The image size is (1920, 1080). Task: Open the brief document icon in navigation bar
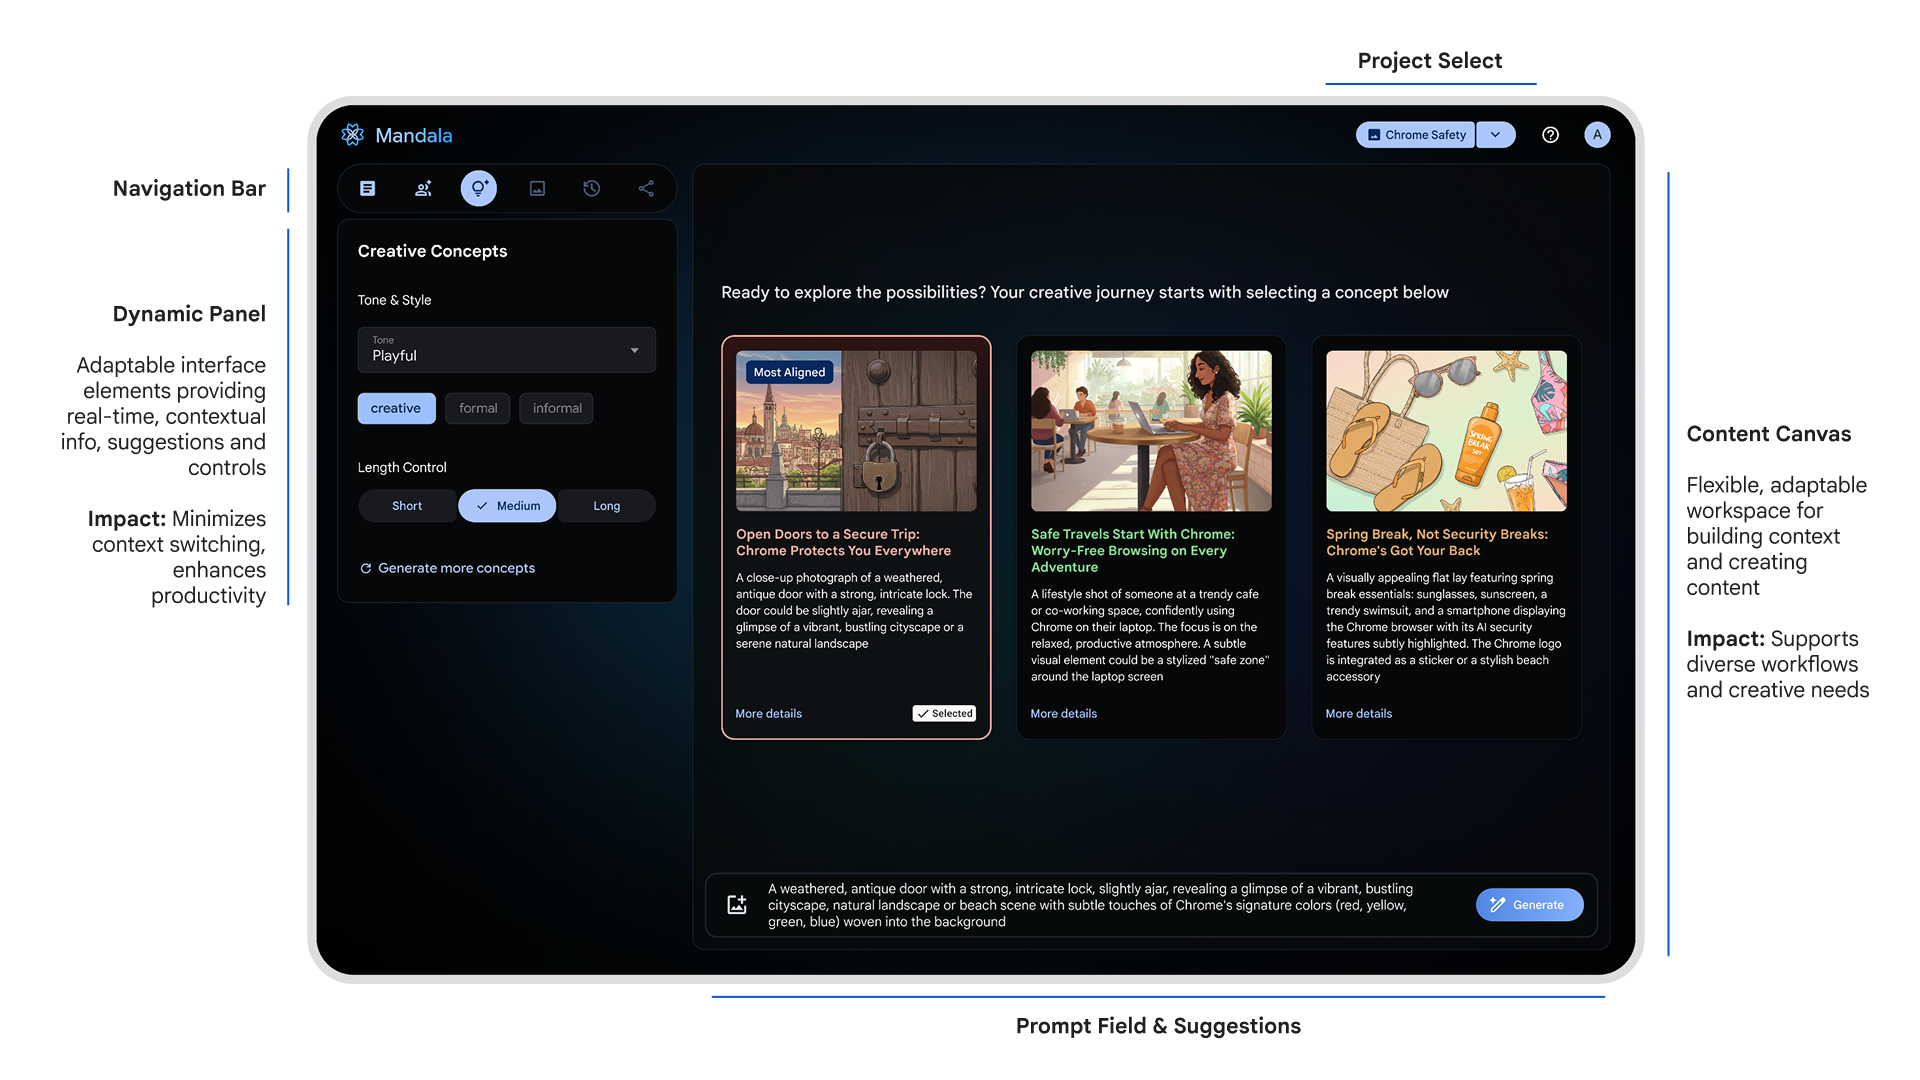(368, 188)
